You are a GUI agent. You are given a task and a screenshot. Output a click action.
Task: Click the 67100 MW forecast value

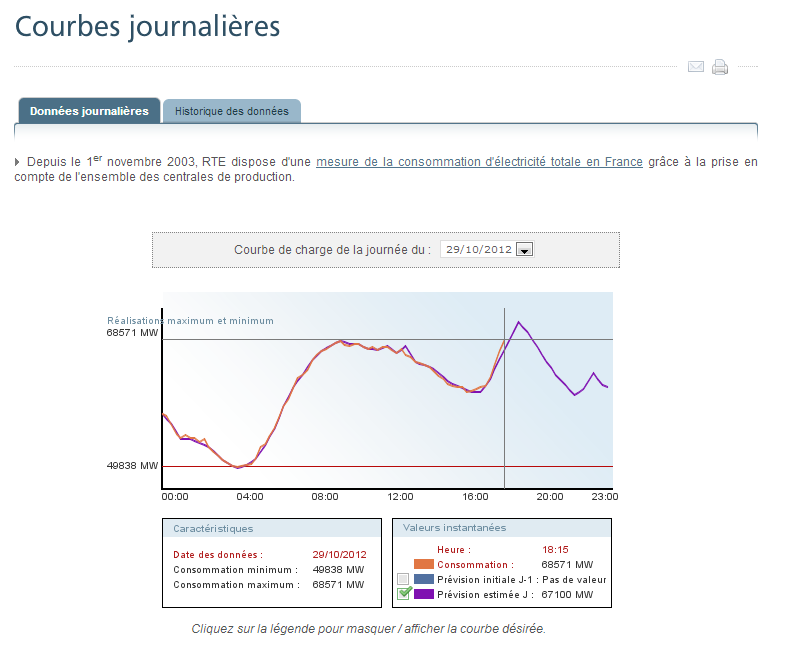(567, 594)
